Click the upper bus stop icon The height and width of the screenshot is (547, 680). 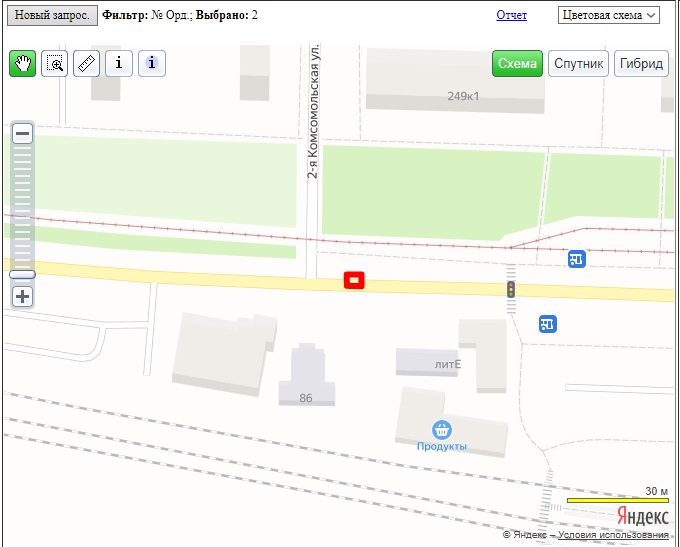coord(577,259)
